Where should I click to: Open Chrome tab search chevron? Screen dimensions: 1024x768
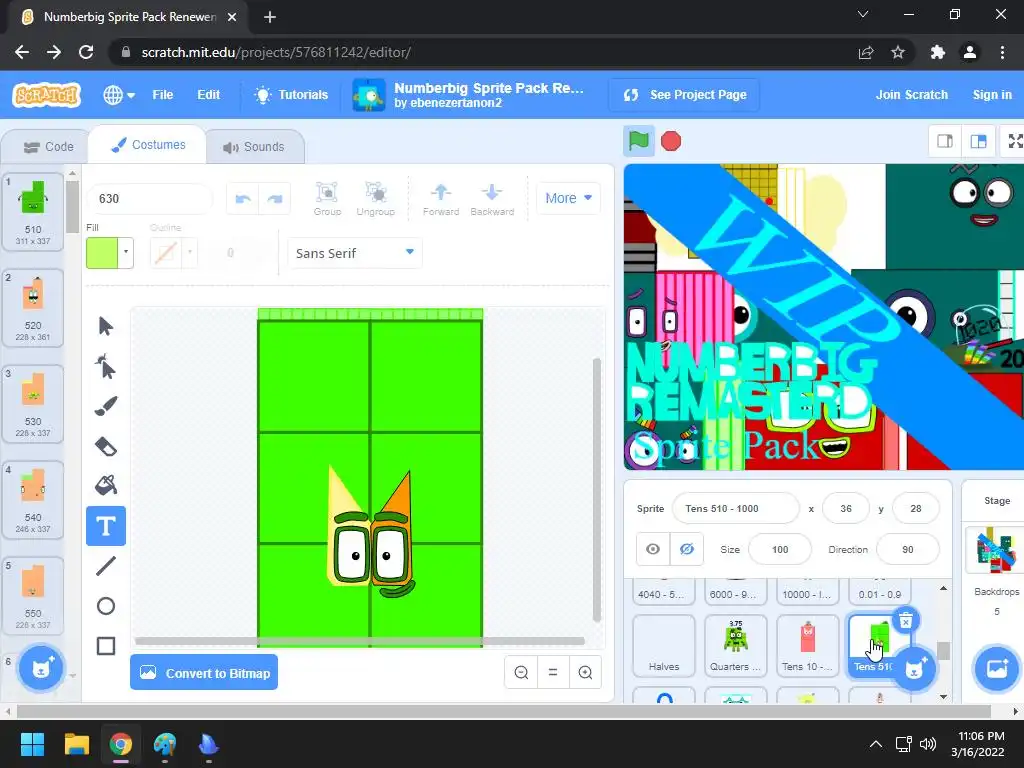pos(863,14)
